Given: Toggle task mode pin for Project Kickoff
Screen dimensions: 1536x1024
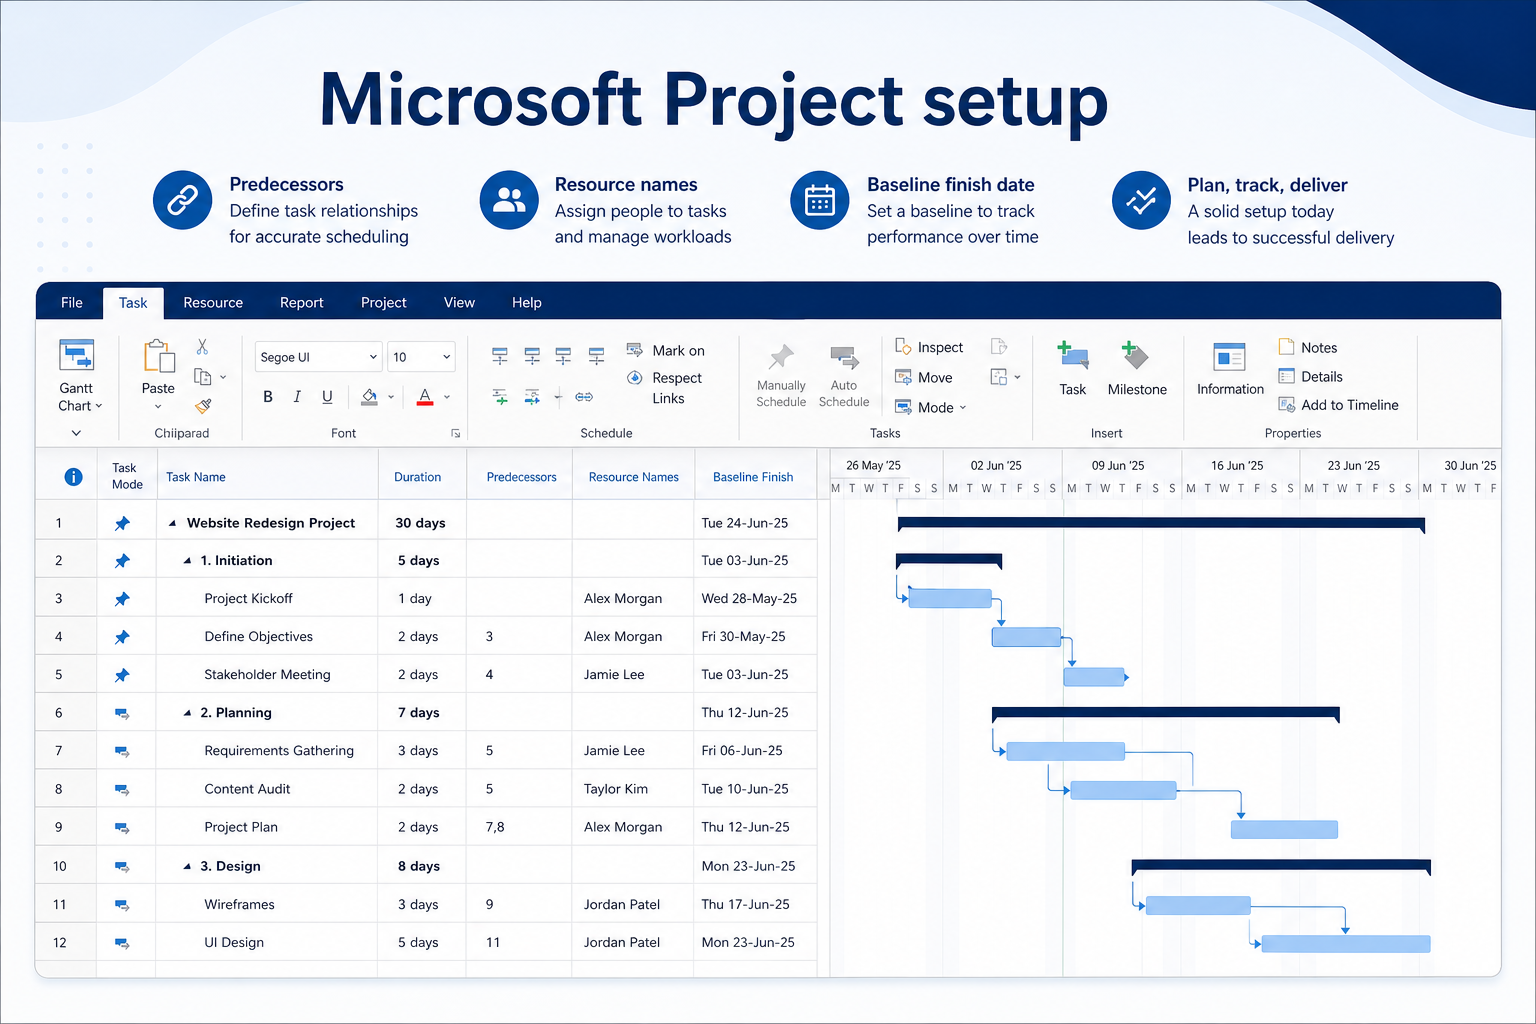Looking at the screenshot, I should pyautogui.click(x=122, y=599).
